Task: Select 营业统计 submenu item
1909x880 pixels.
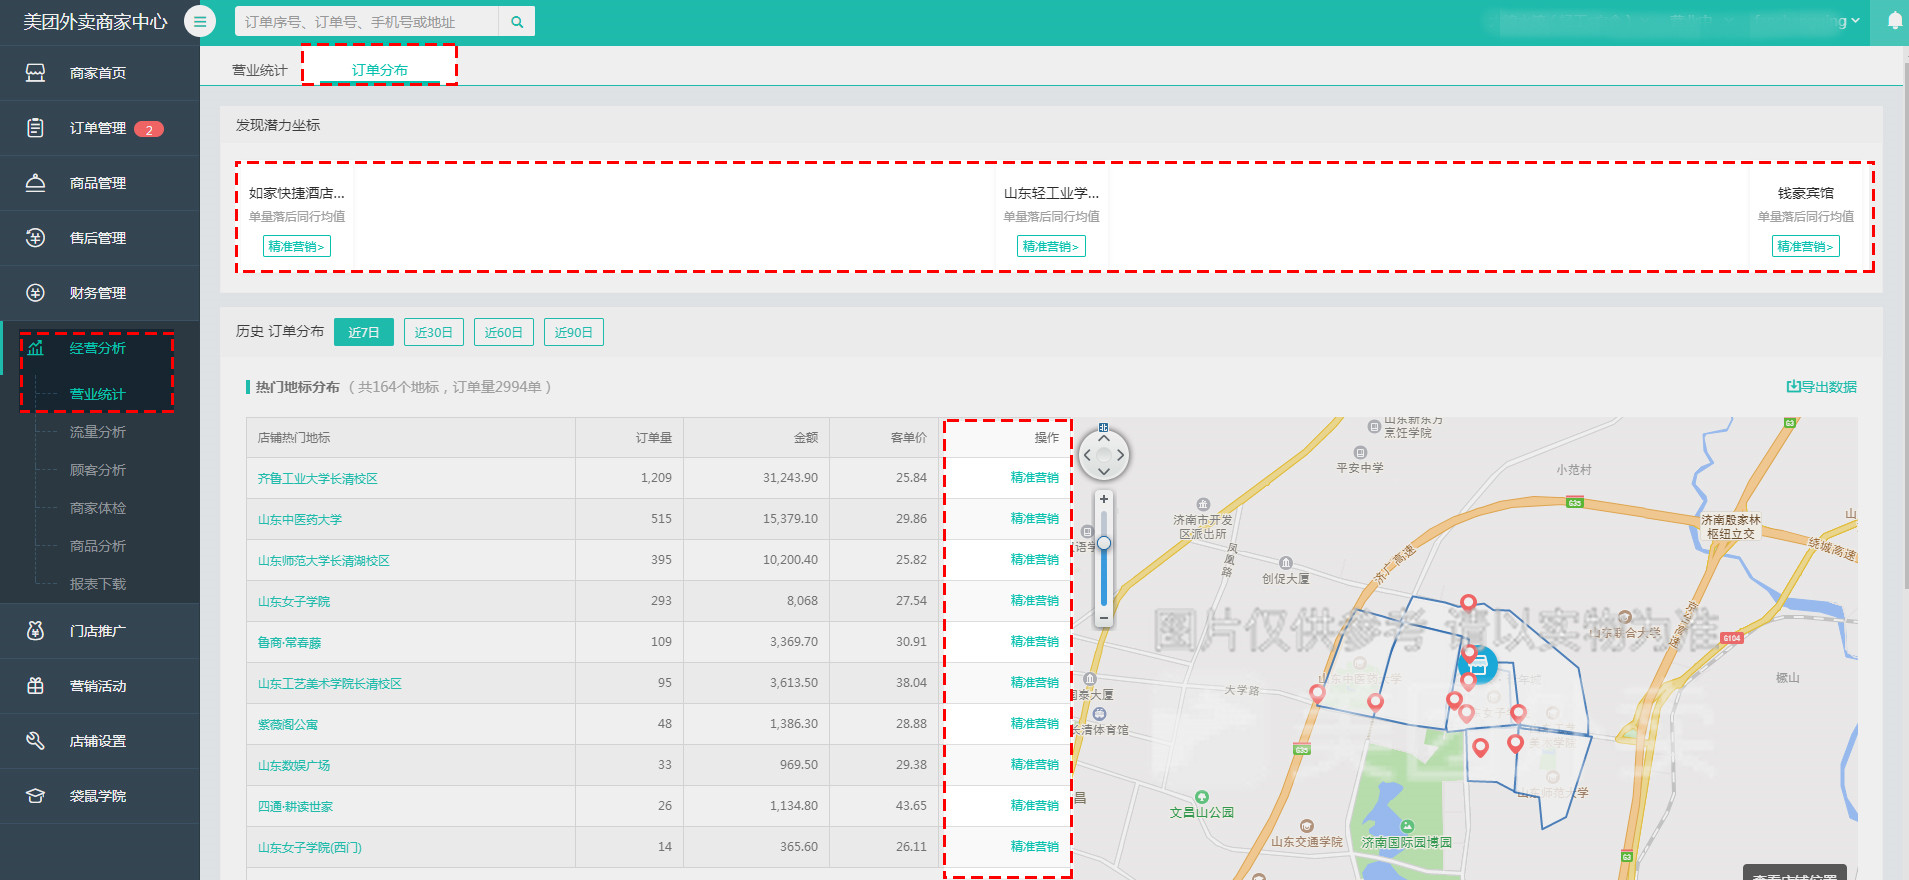Action: click(97, 394)
